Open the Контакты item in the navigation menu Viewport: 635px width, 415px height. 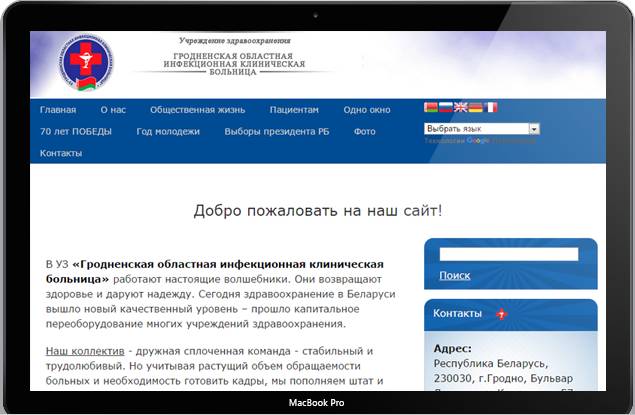click(61, 153)
